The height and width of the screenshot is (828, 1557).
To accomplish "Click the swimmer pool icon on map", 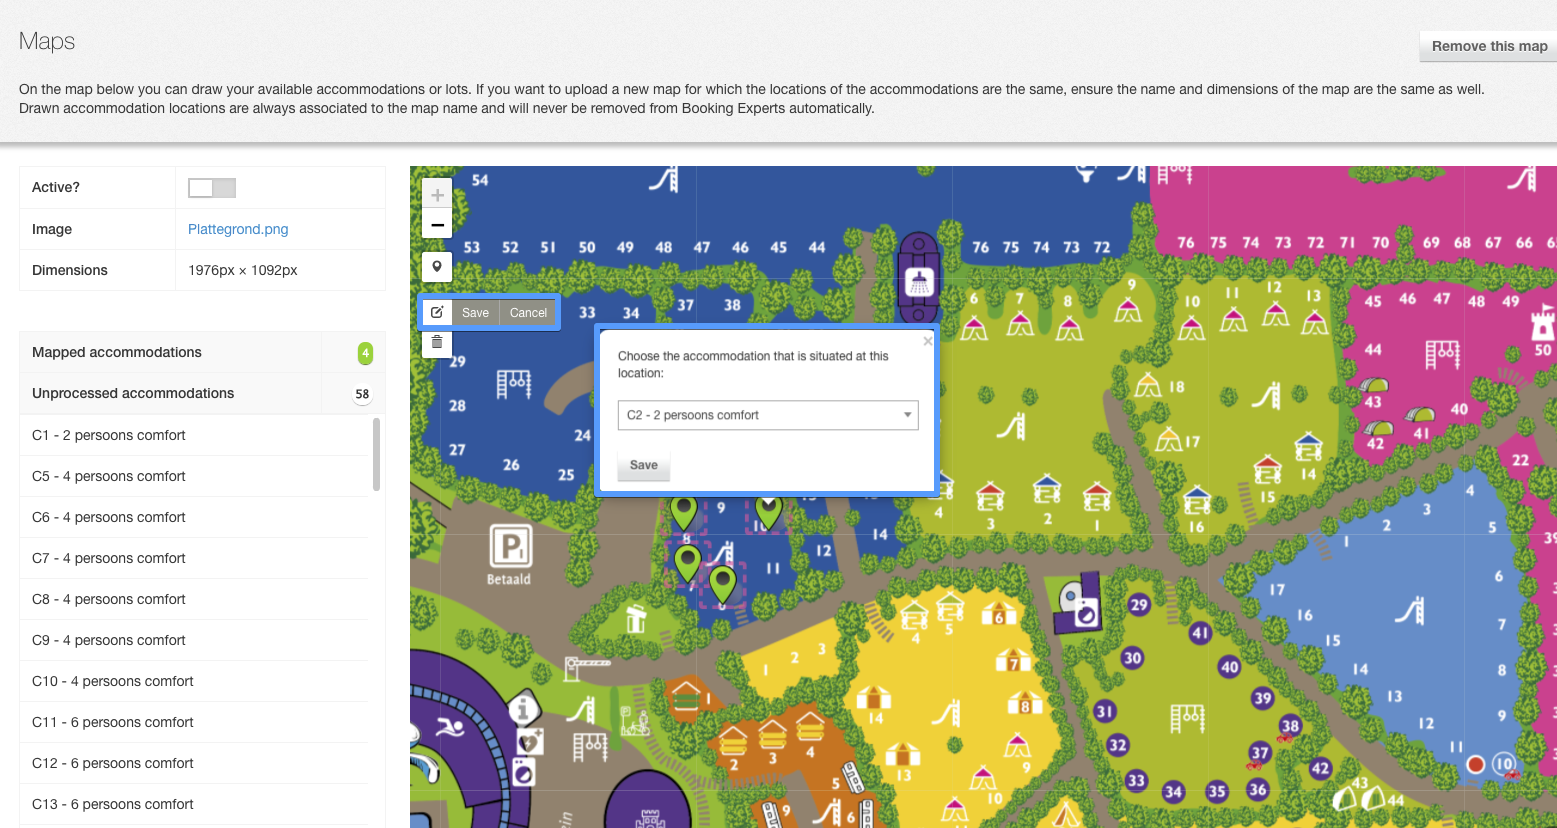I will click(451, 727).
